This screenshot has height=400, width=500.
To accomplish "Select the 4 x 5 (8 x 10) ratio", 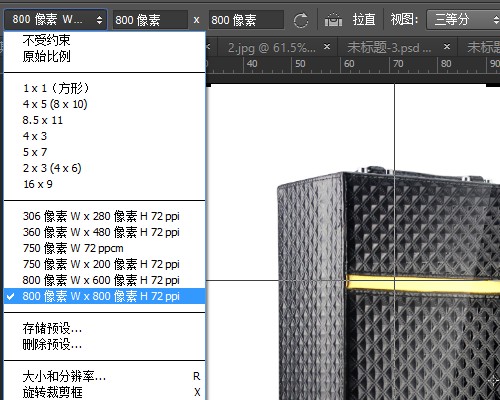I will point(104,104).
